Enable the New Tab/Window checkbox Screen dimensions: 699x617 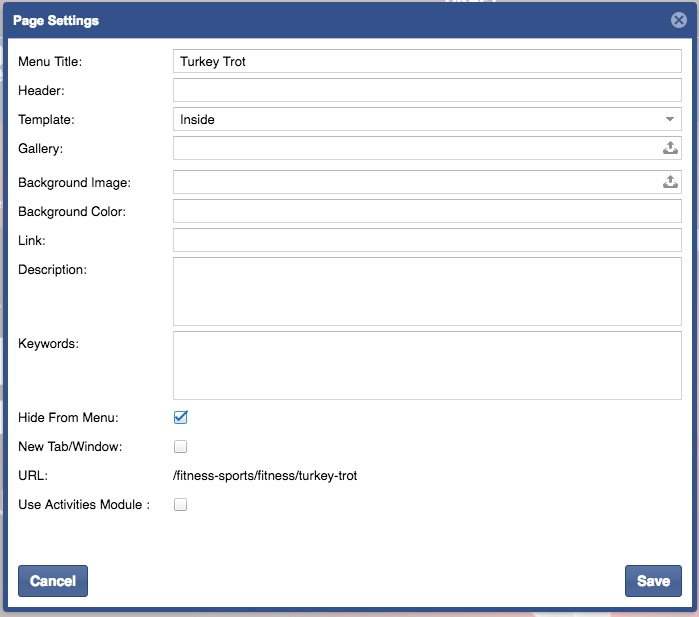pos(181,446)
